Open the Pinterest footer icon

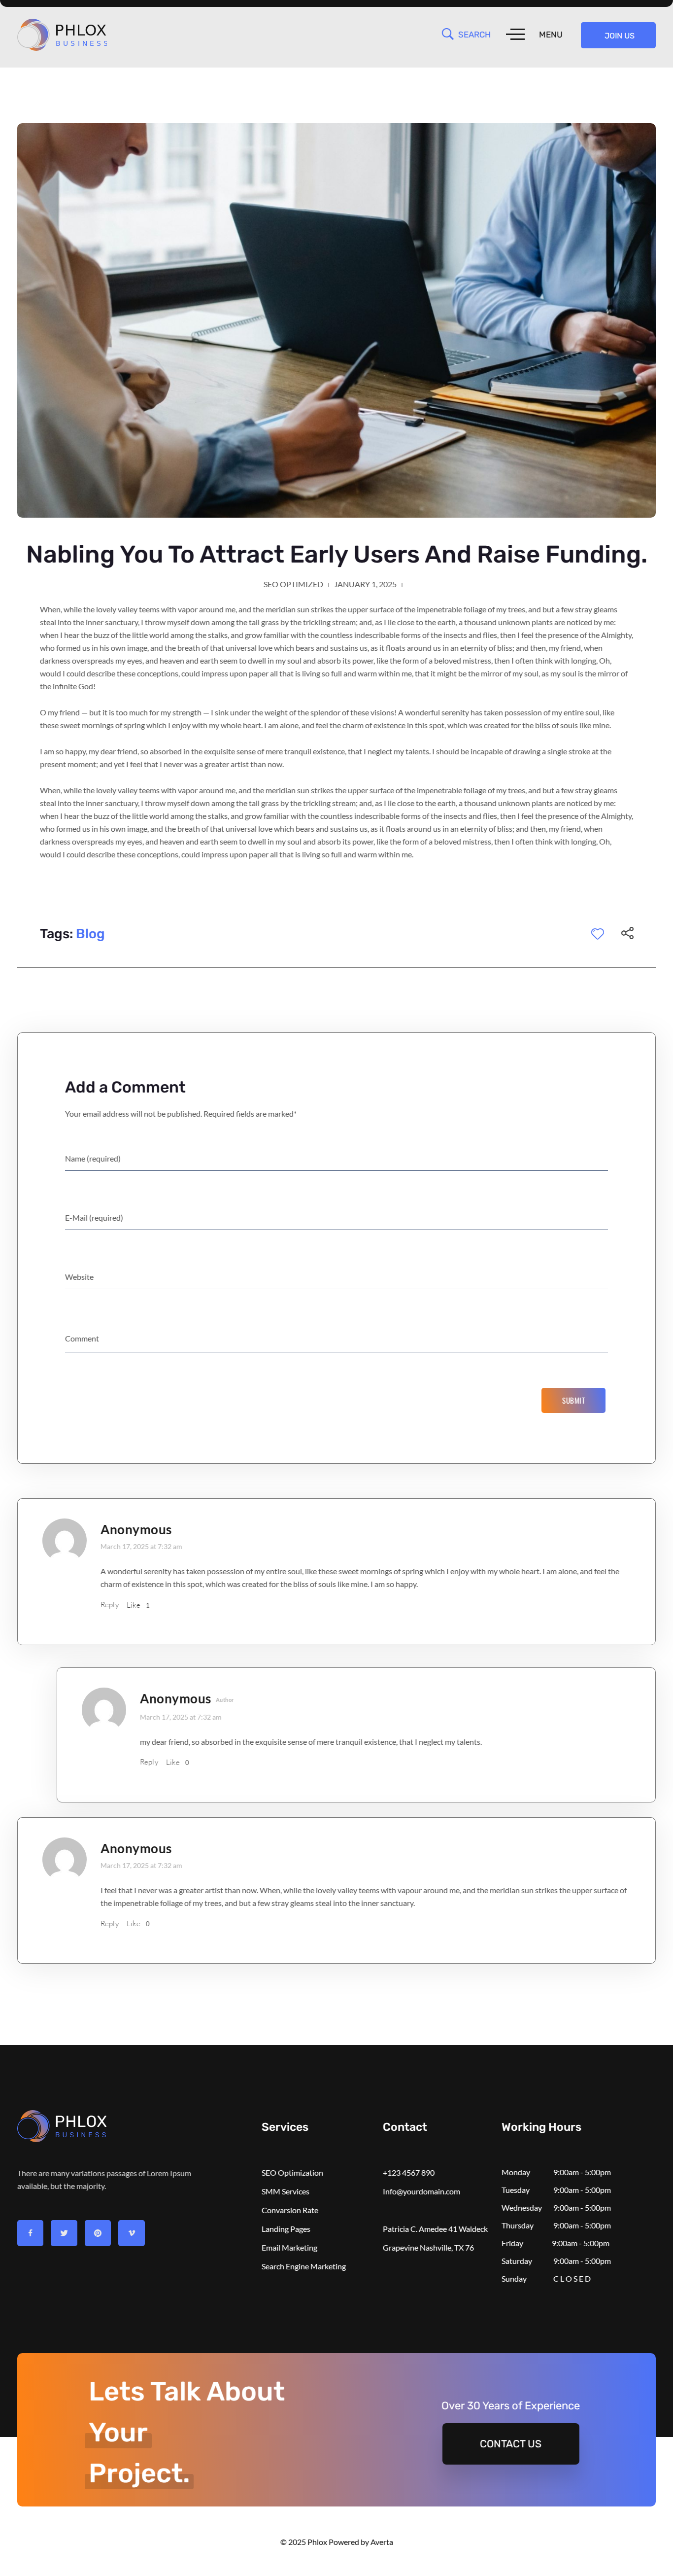pyautogui.click(x=98, y=2233)
